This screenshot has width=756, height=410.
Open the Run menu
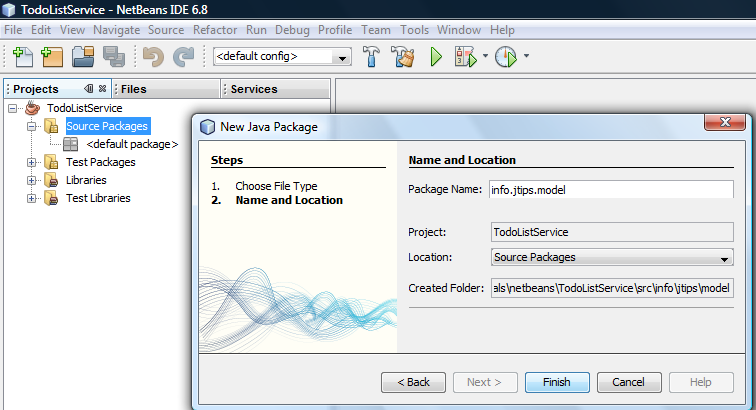pos(256,30)
